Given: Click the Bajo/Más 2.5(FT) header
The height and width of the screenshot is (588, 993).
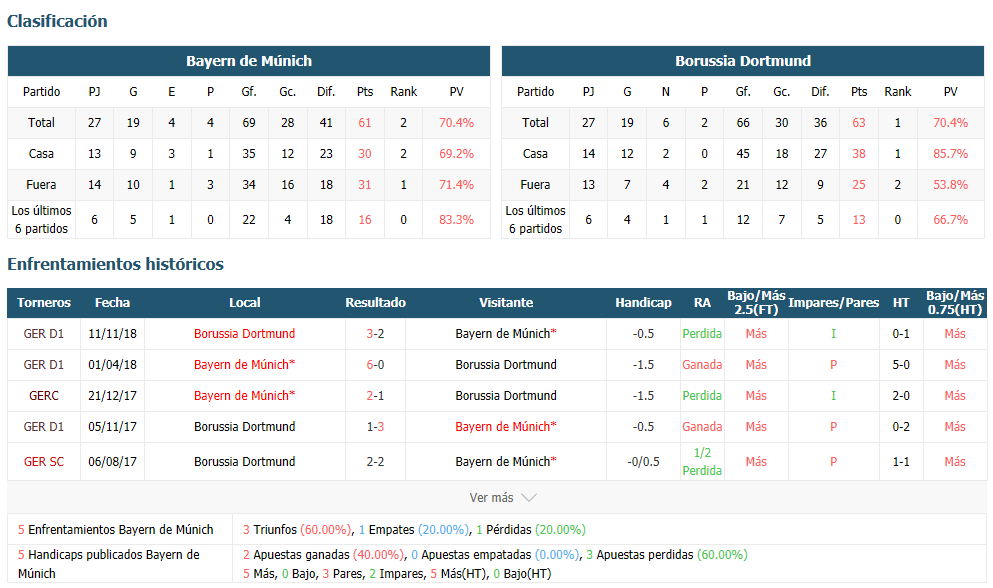Looking at the screenshot, I should [x=756, y=303].
